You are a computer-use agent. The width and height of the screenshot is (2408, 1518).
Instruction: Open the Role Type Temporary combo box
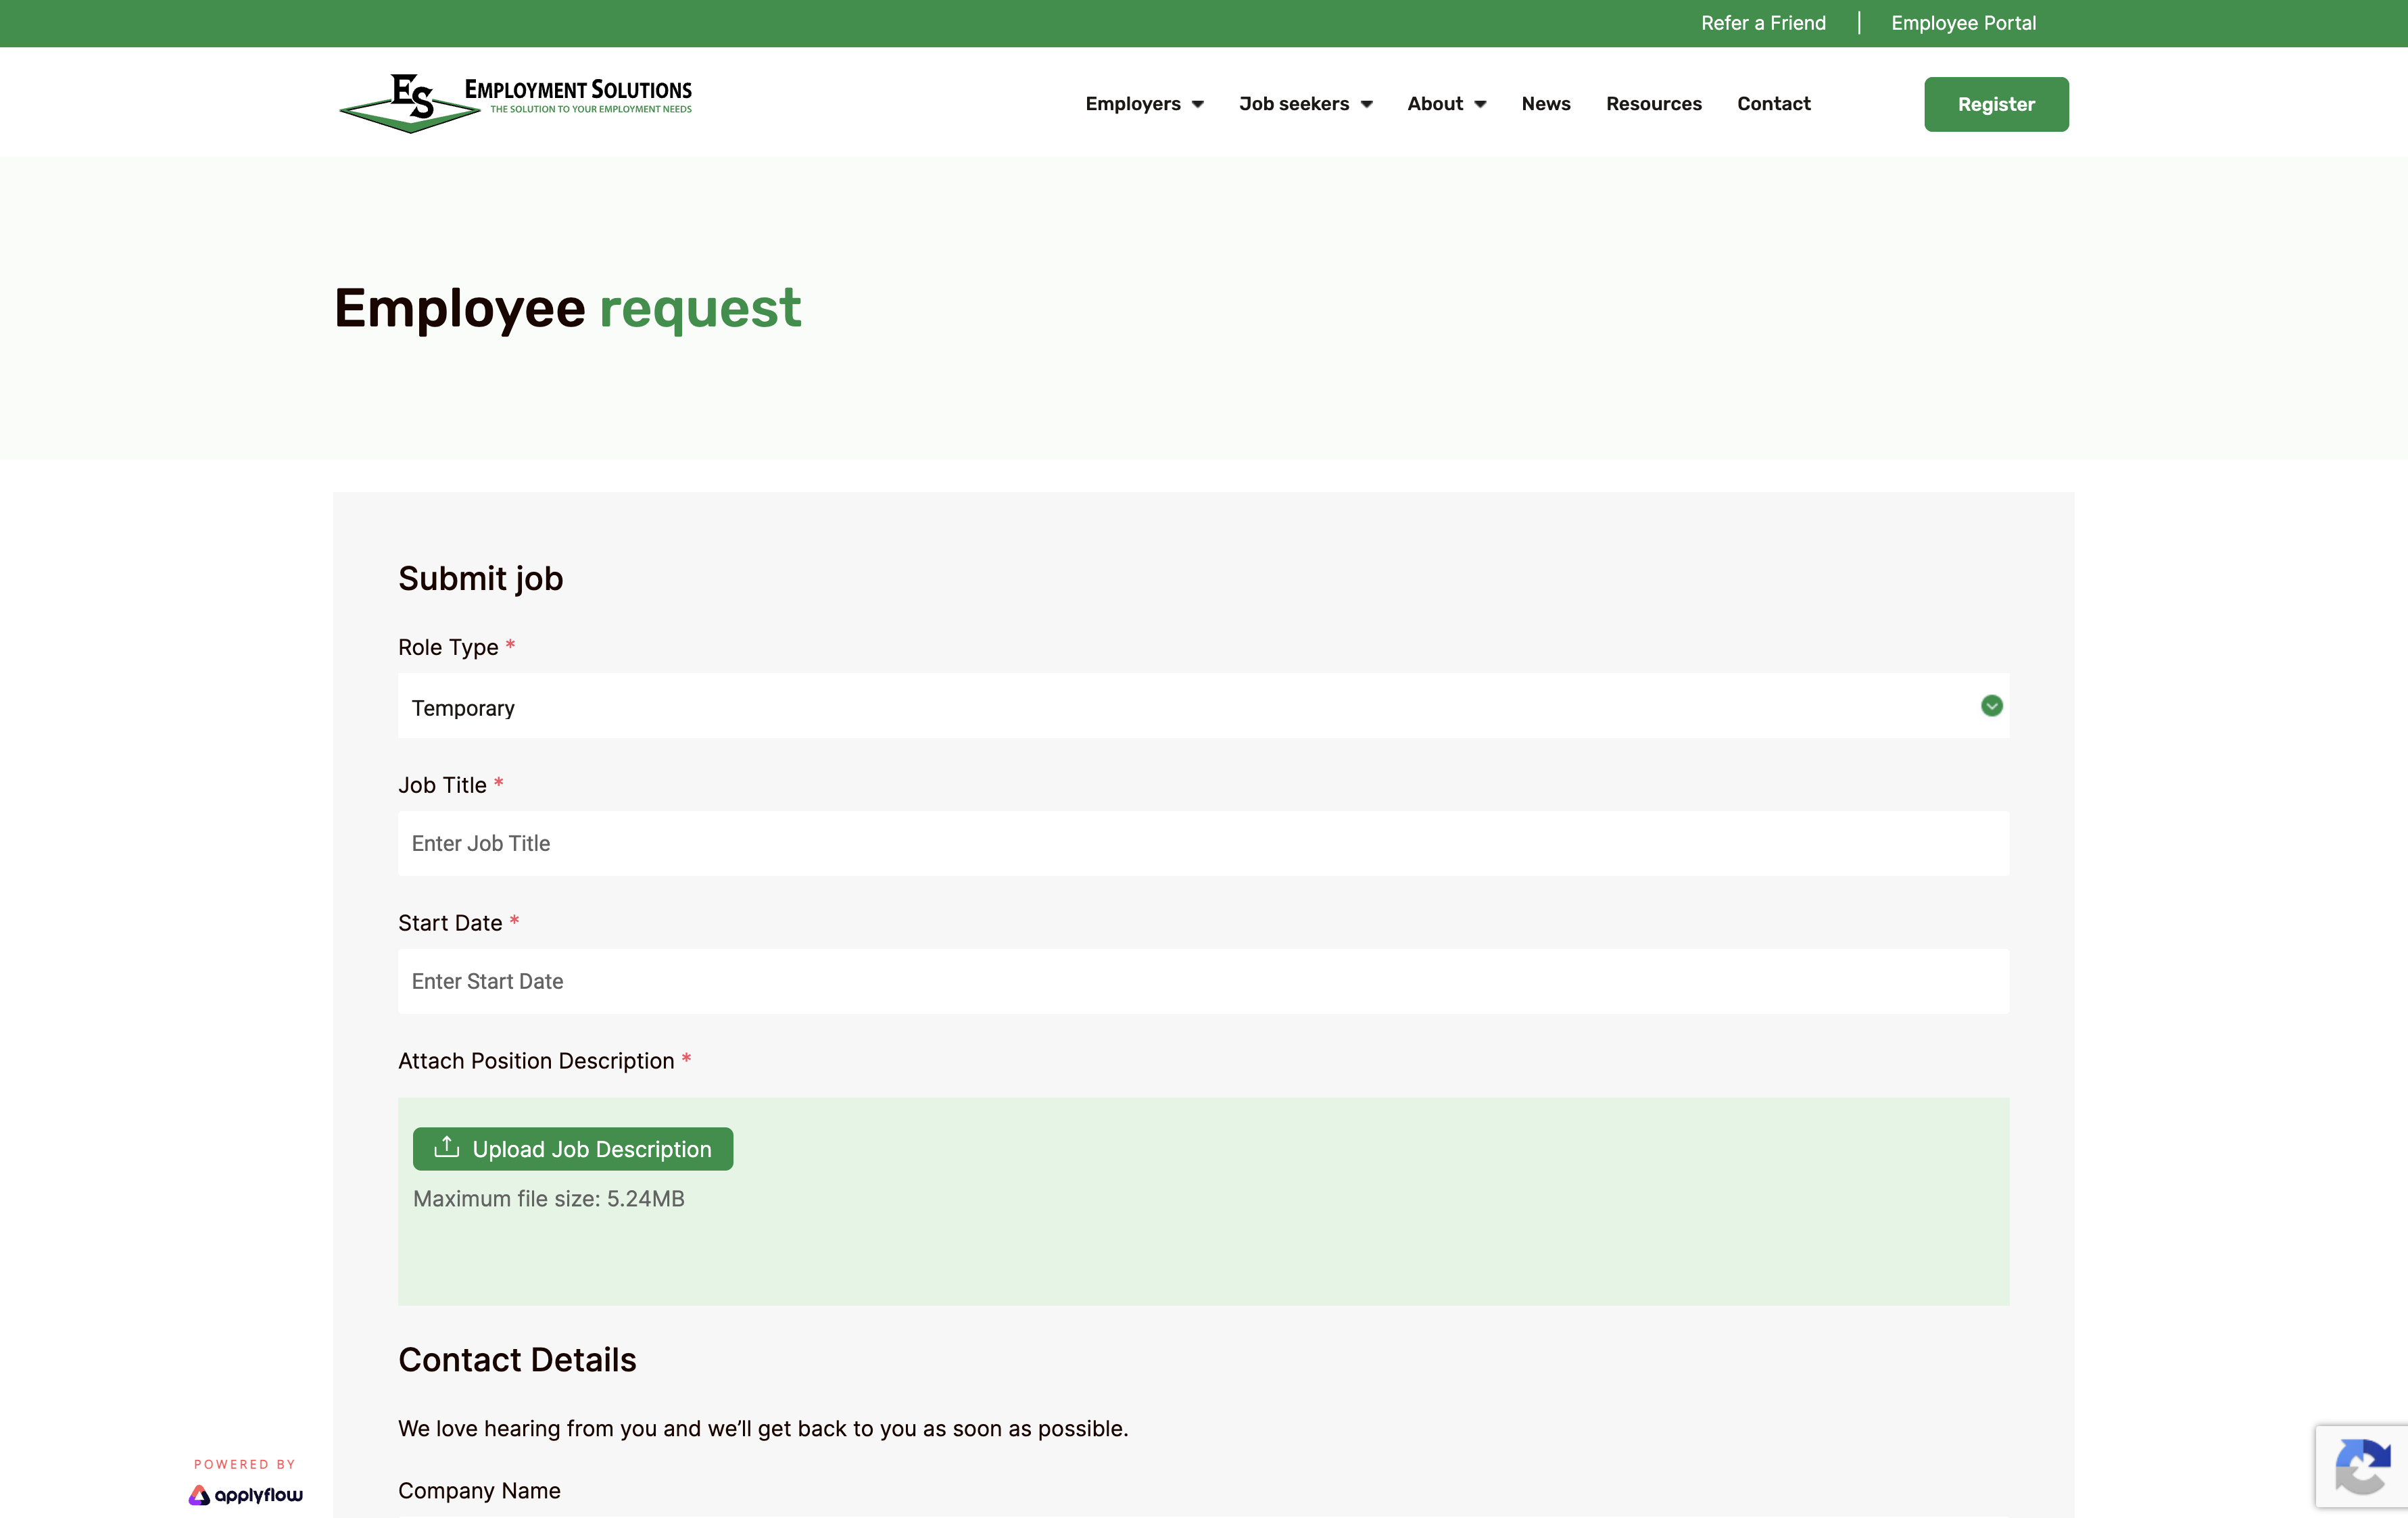[1203, 706]
